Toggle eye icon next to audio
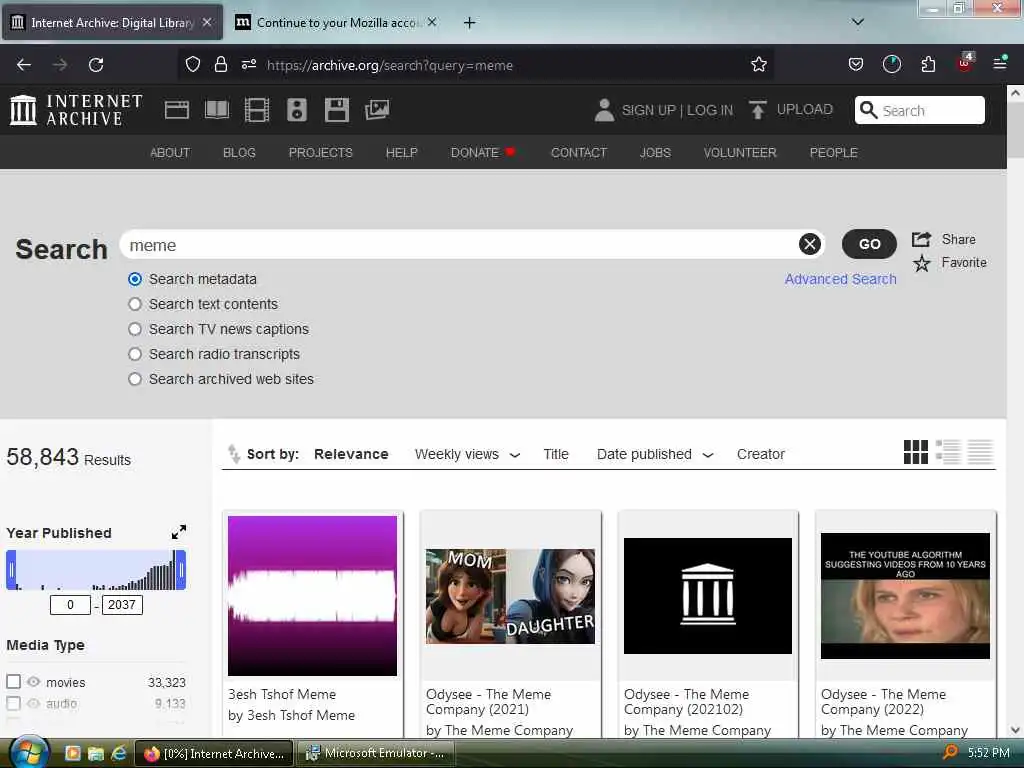This screenshot has width=1024, height=768. tap(33, 703)
